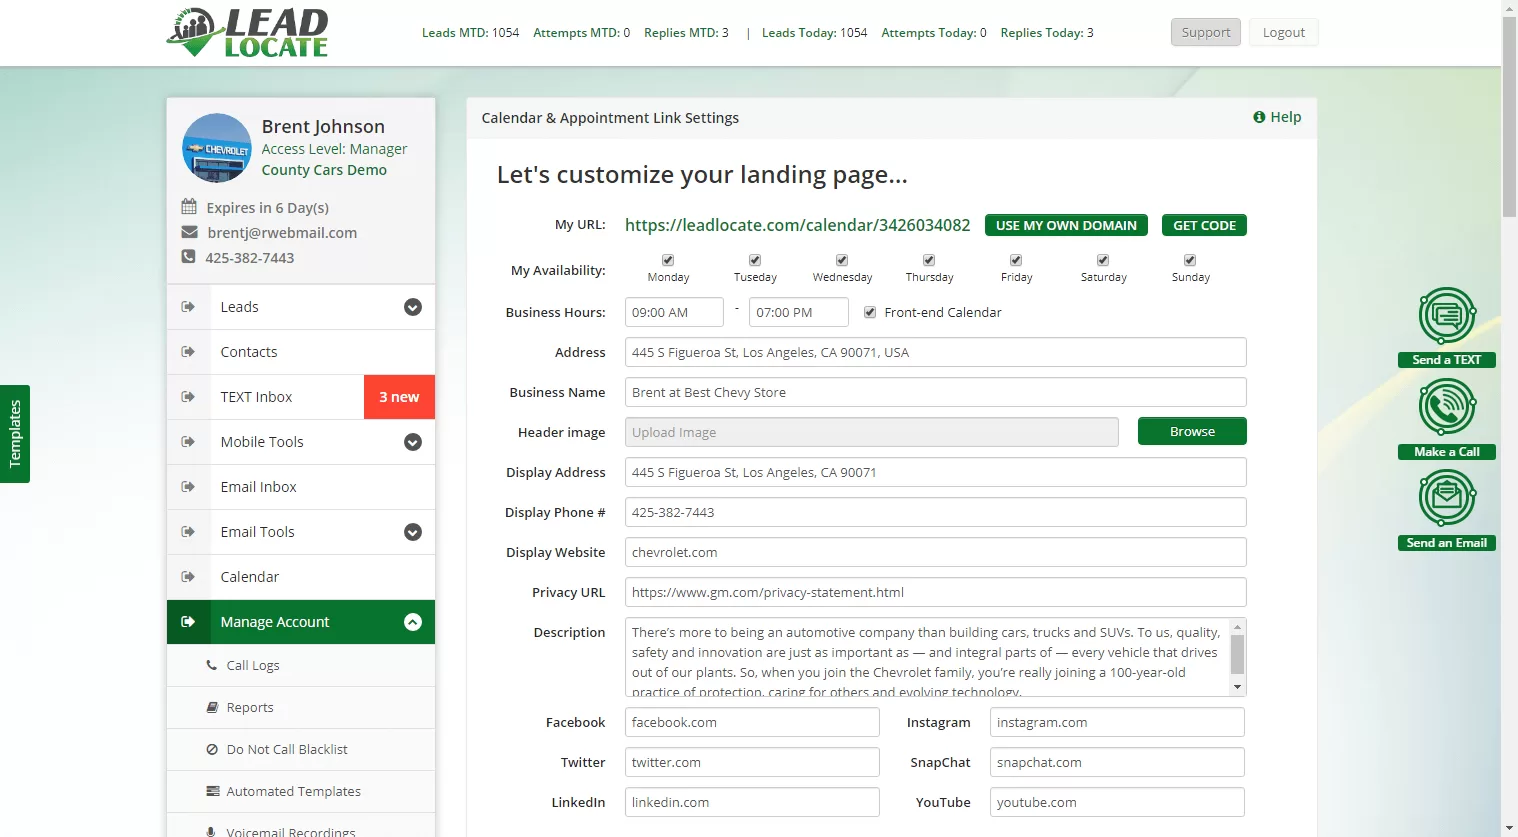Click the Help info icon

click(x=1259, y=117)
